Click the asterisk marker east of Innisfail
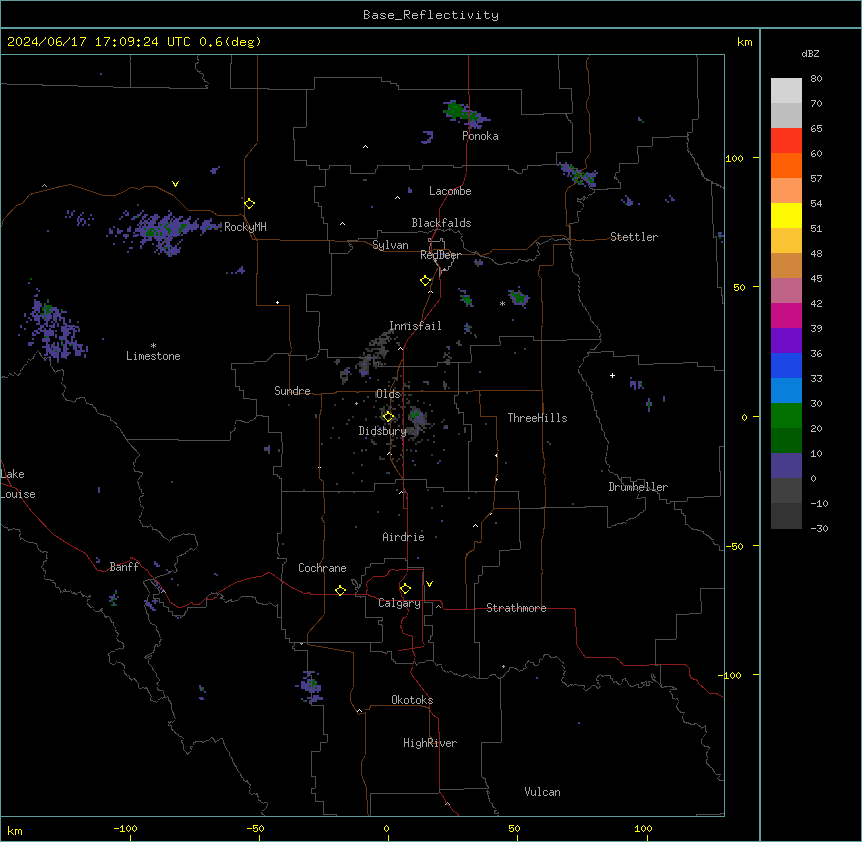Screen dimensions: 862x842 pos(502,303)
